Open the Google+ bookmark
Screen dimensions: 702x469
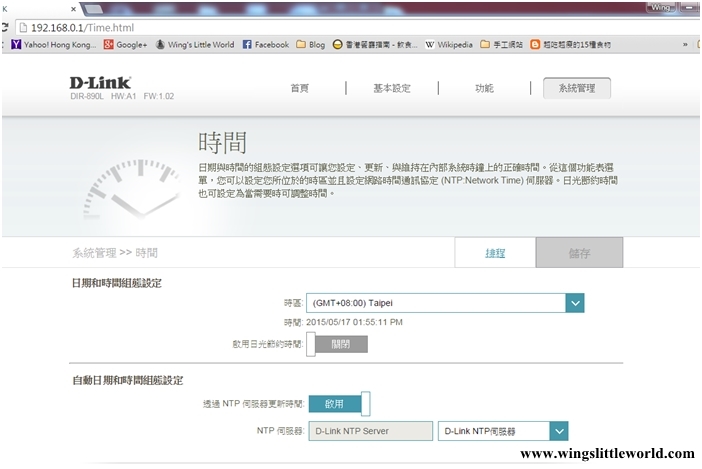coord(125,45)
